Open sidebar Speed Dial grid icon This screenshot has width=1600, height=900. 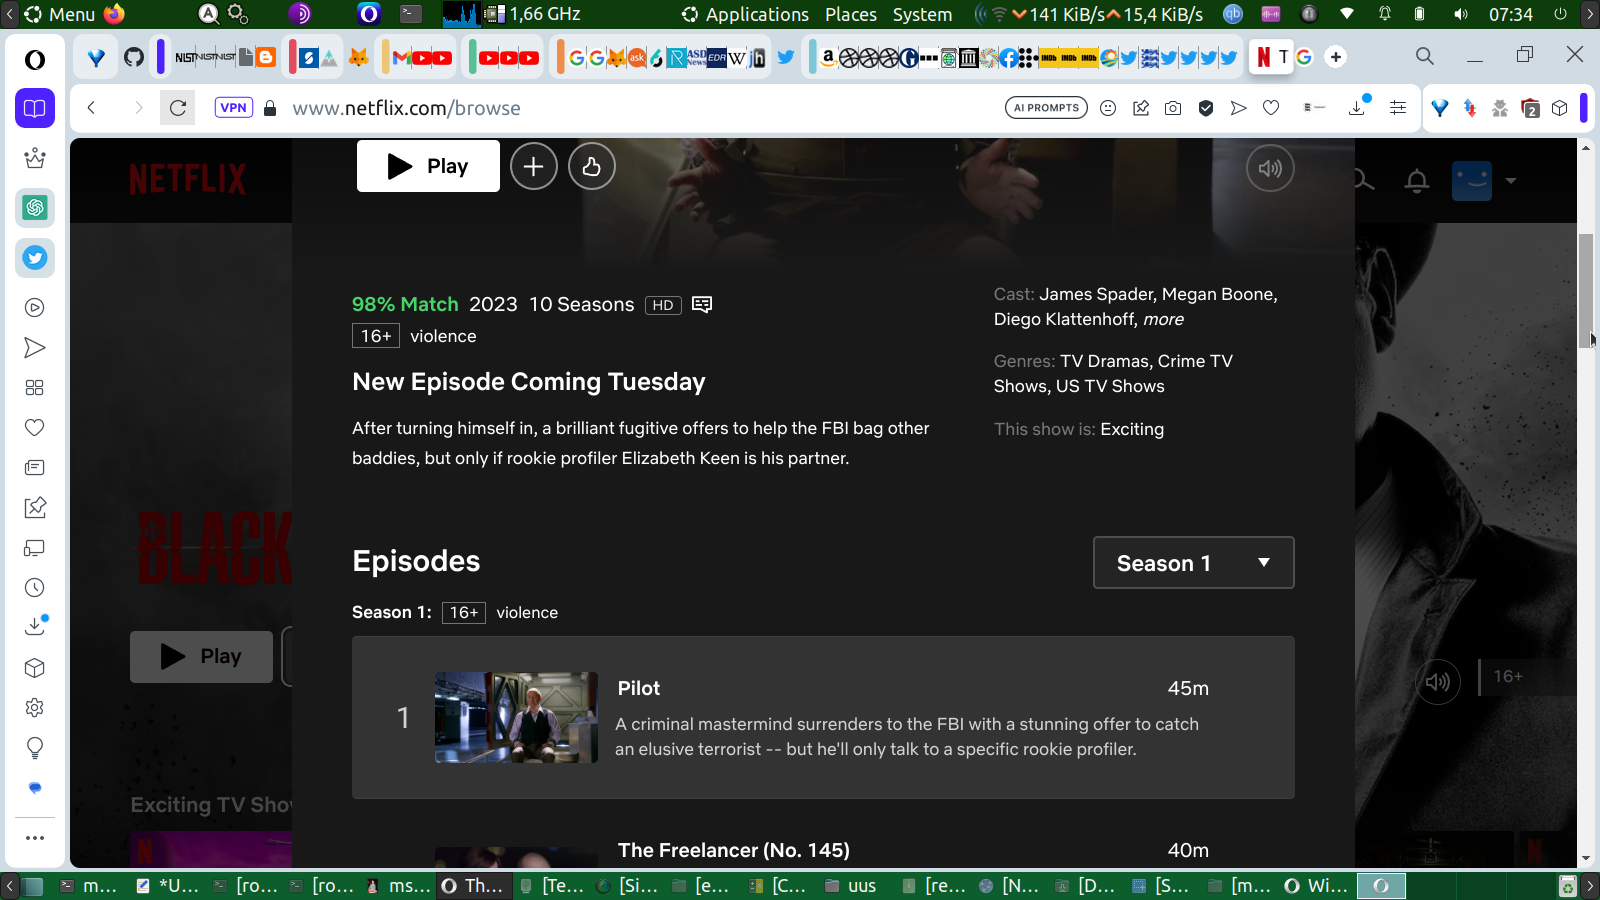click(35, 388)
